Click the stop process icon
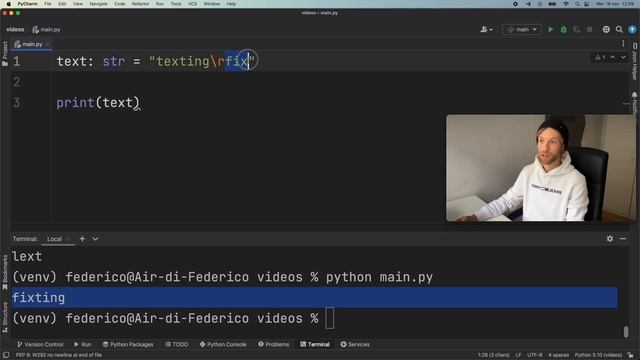640x360 pixels. [589, 29]
